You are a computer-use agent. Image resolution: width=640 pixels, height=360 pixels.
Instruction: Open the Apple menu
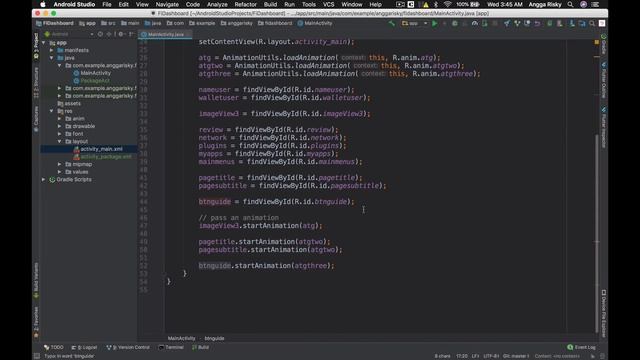coord(43,4)
